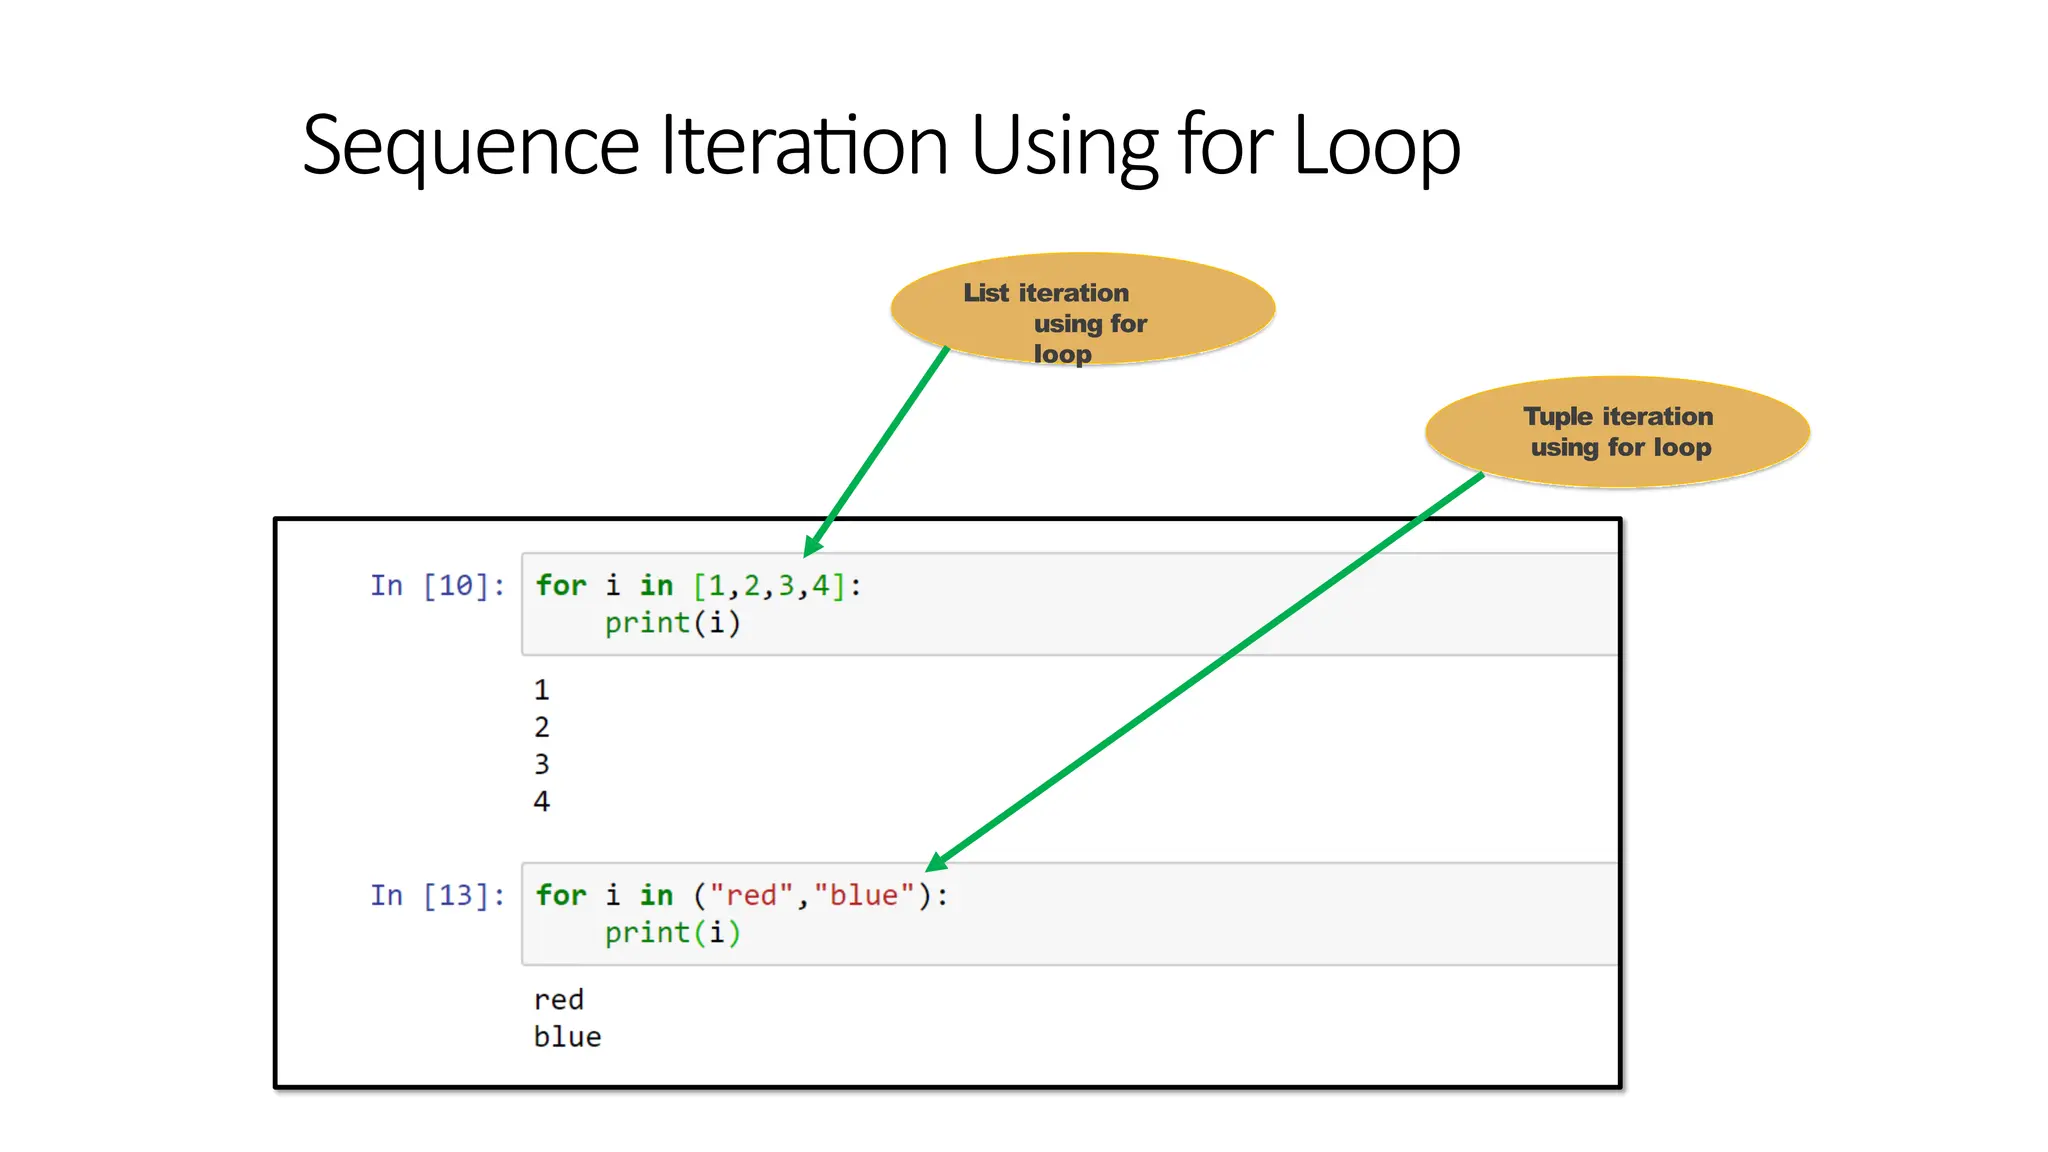Click the output number 1
This screenshot has width=2048, height=1152.
coord(541,690)
